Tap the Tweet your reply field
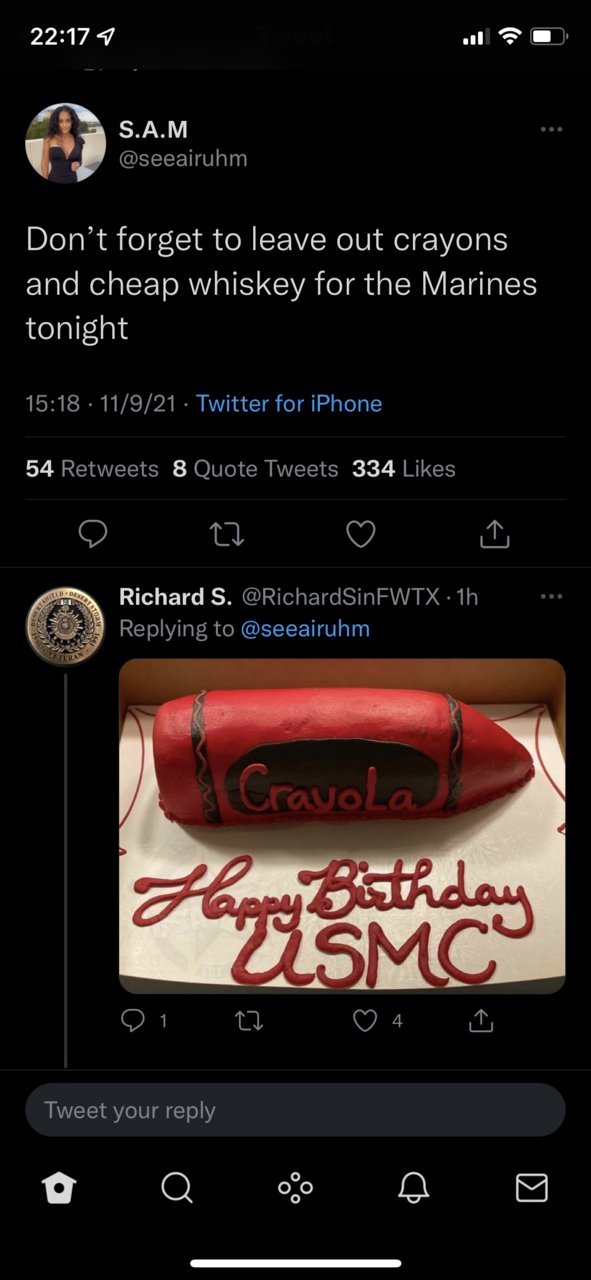Screen dimensions: 591x1280 (x=295, y=1110)
